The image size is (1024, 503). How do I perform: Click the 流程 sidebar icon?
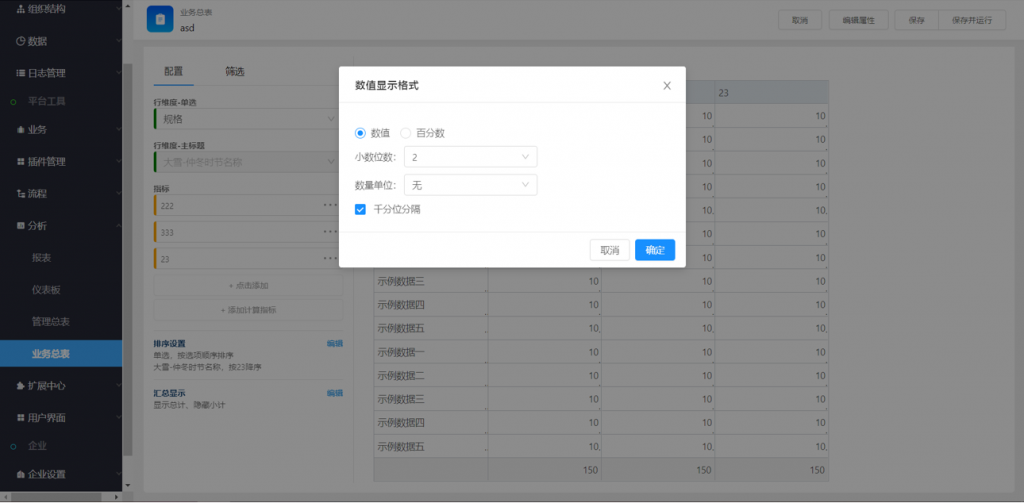click(x=20, y=193)
